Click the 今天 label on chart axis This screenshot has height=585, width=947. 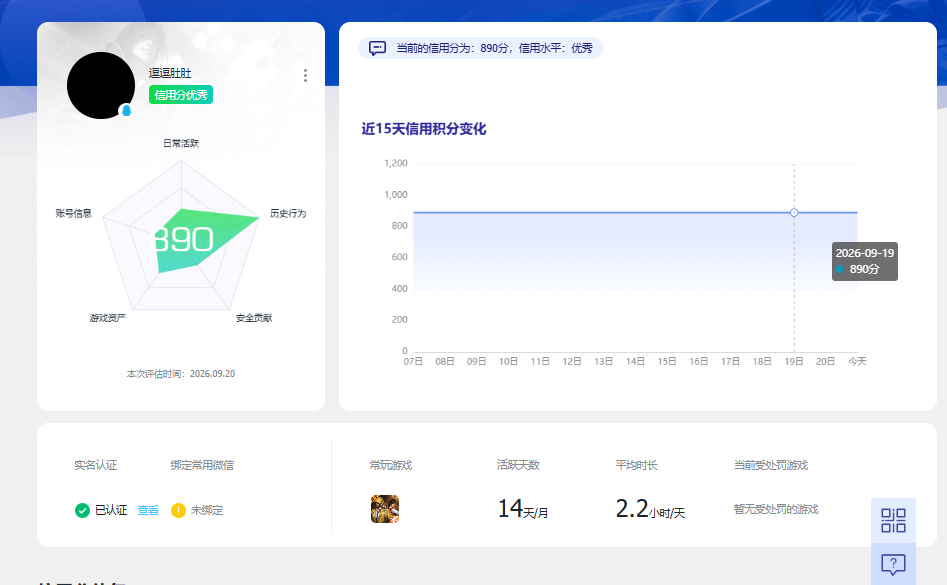(858, 362)
